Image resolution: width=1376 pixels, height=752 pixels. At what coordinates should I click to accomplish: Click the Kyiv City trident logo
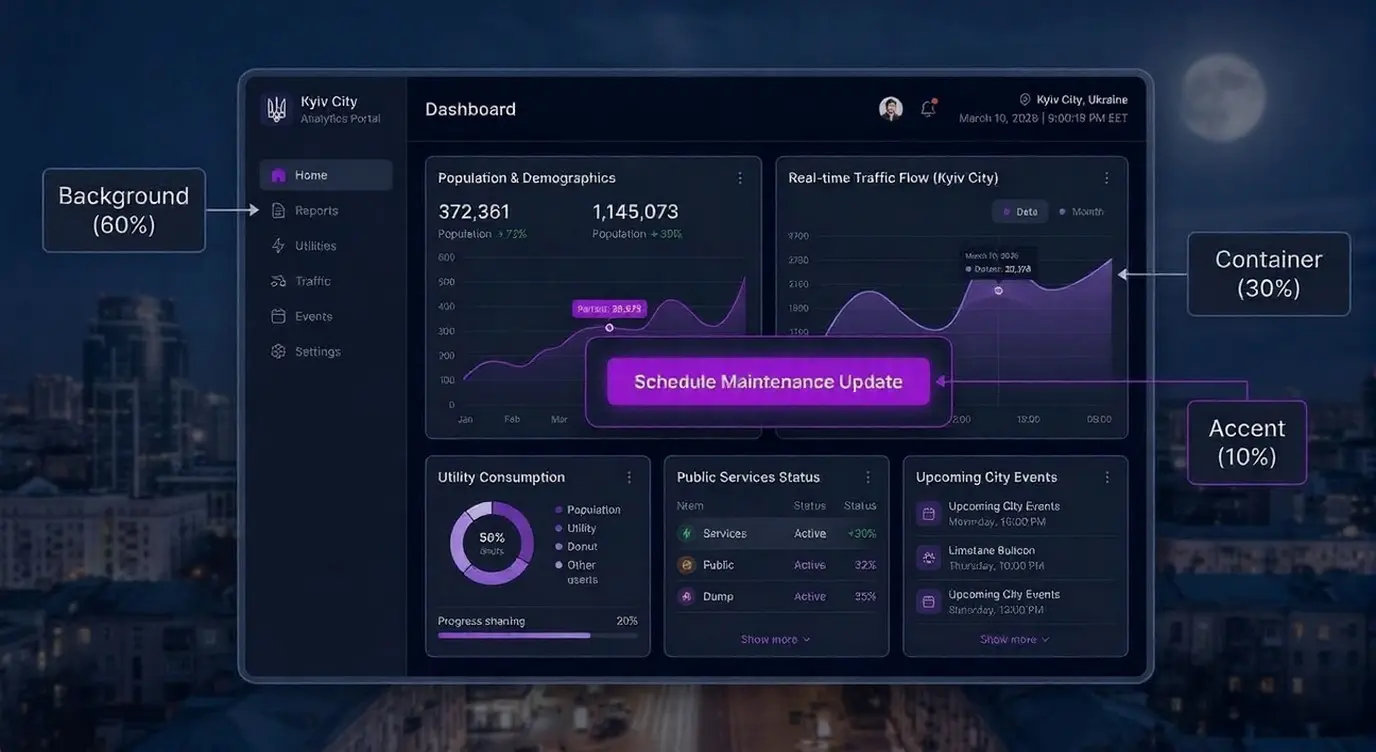tap(276, 108)
